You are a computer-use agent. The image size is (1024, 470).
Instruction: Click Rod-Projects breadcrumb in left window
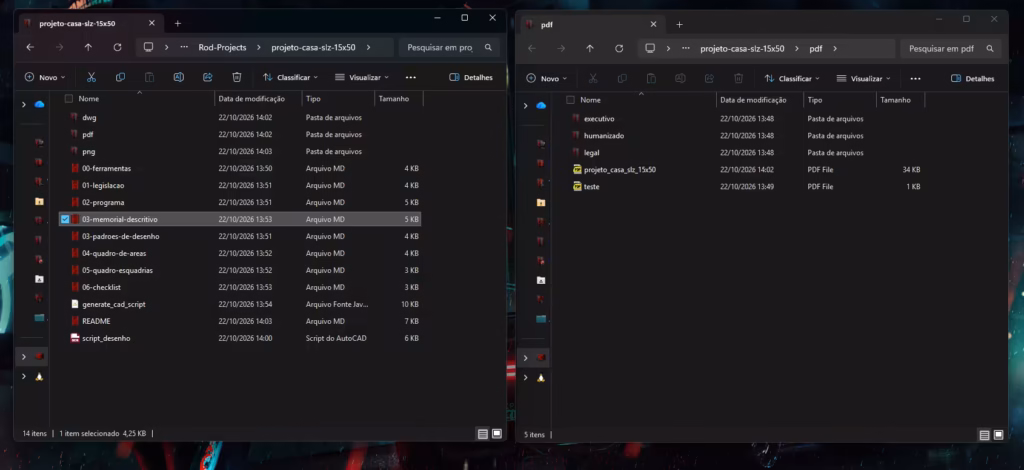tap(223, 48)
